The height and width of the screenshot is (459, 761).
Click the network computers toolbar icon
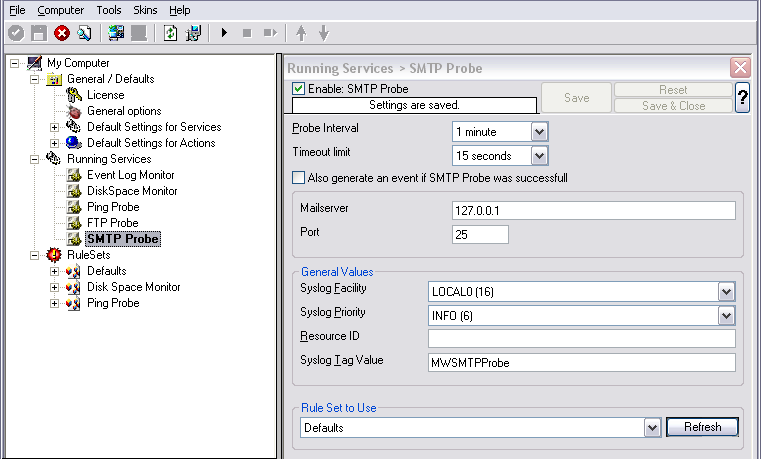click(x=116, y=33)
